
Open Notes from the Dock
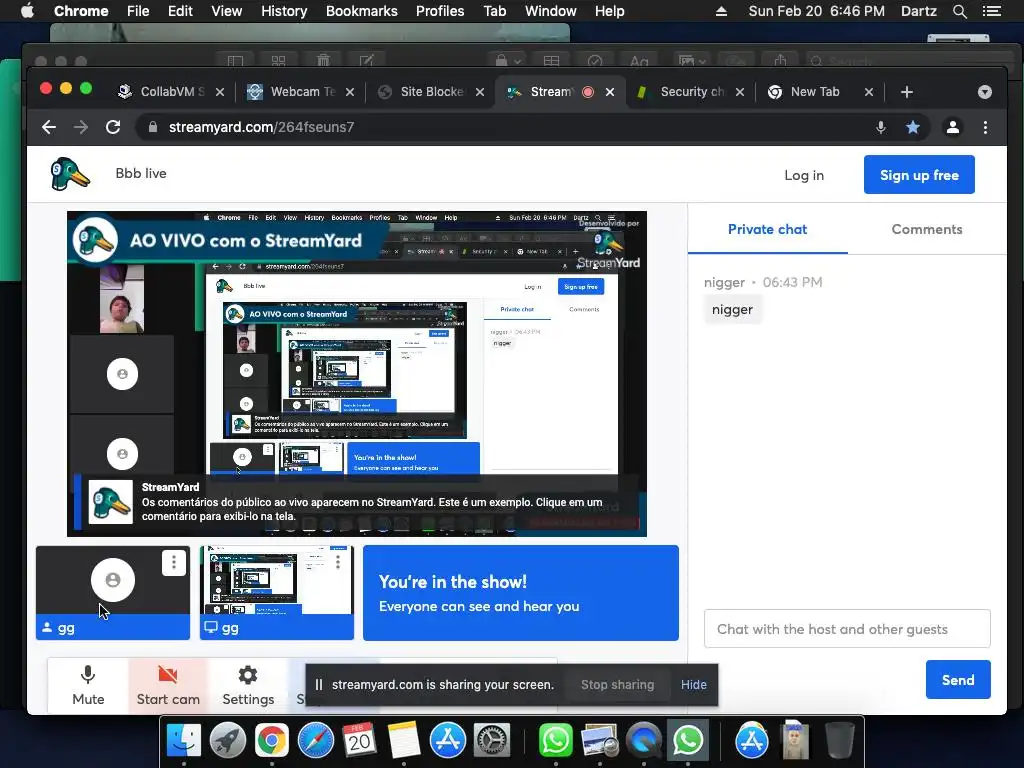pyautogui.click(x=404, y=741)
